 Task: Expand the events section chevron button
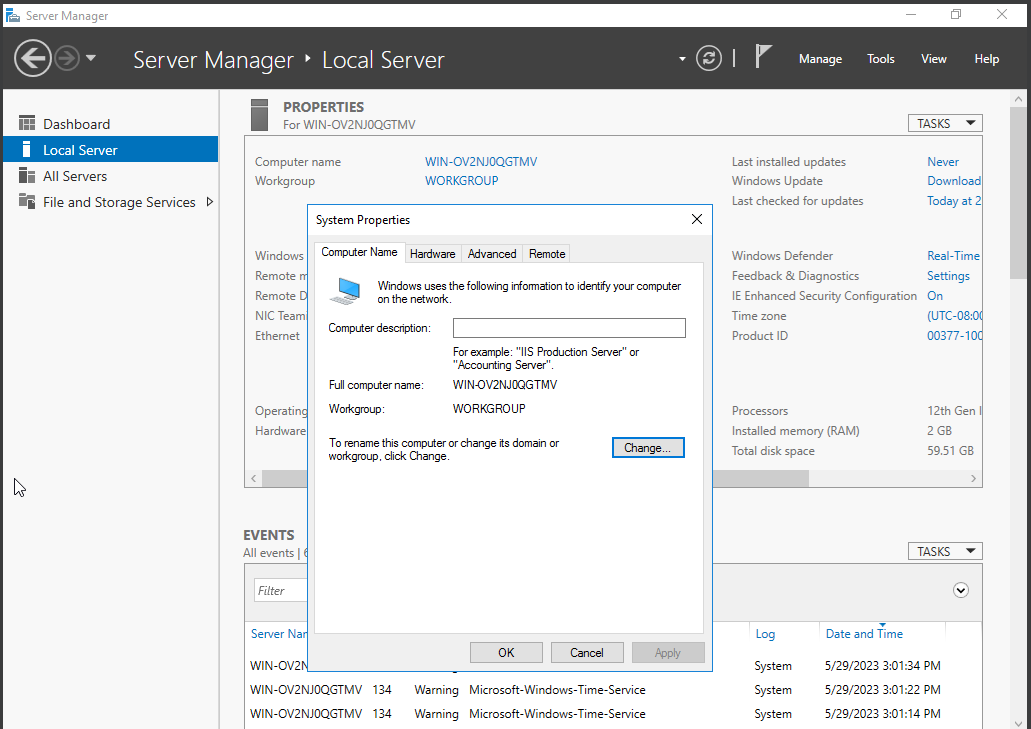[961, 590]
